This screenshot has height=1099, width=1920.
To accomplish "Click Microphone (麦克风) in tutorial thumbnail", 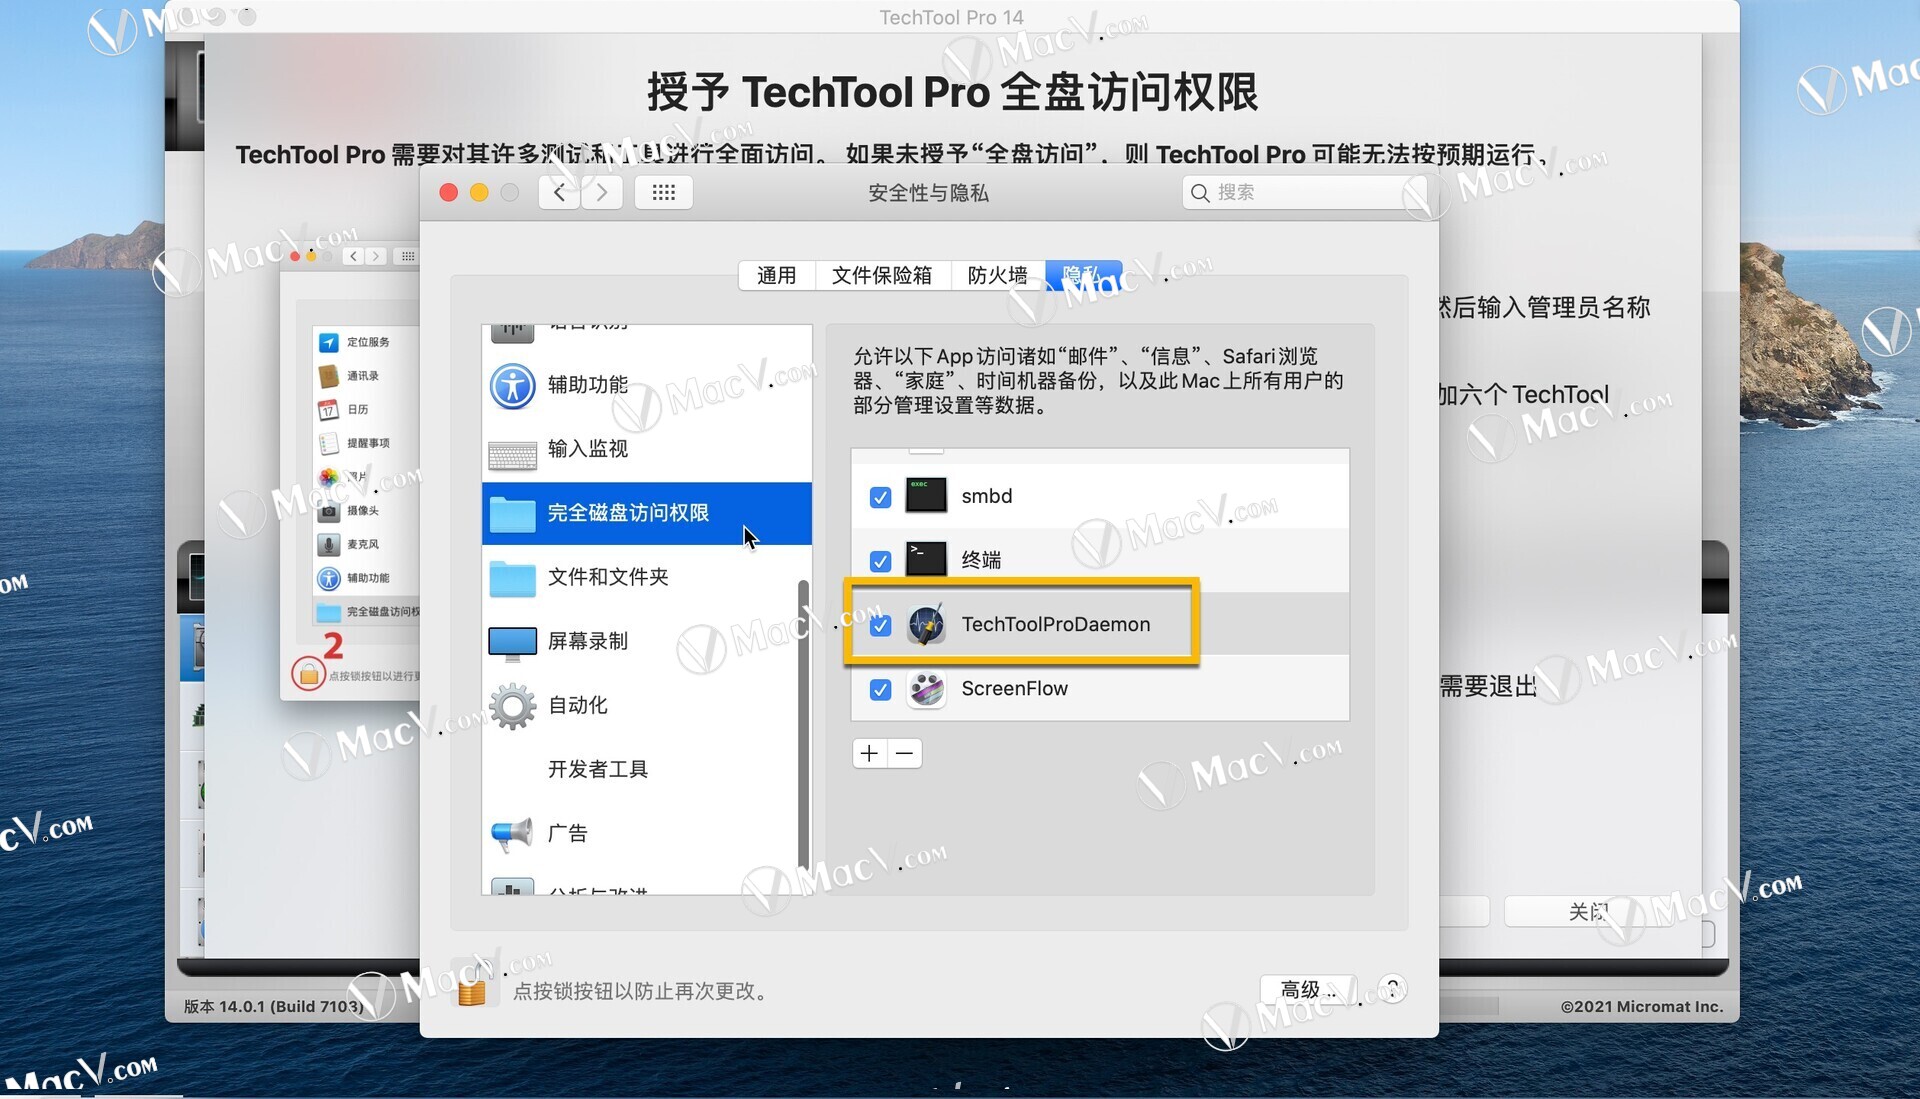I will click(363, 544).
